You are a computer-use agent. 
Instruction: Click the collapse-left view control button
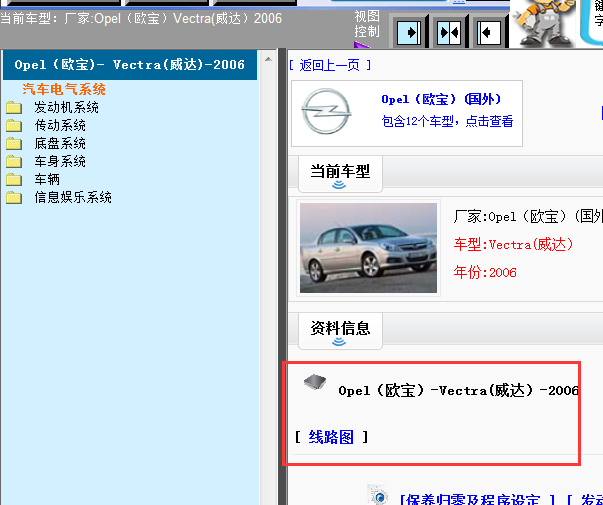coord(489,33)
